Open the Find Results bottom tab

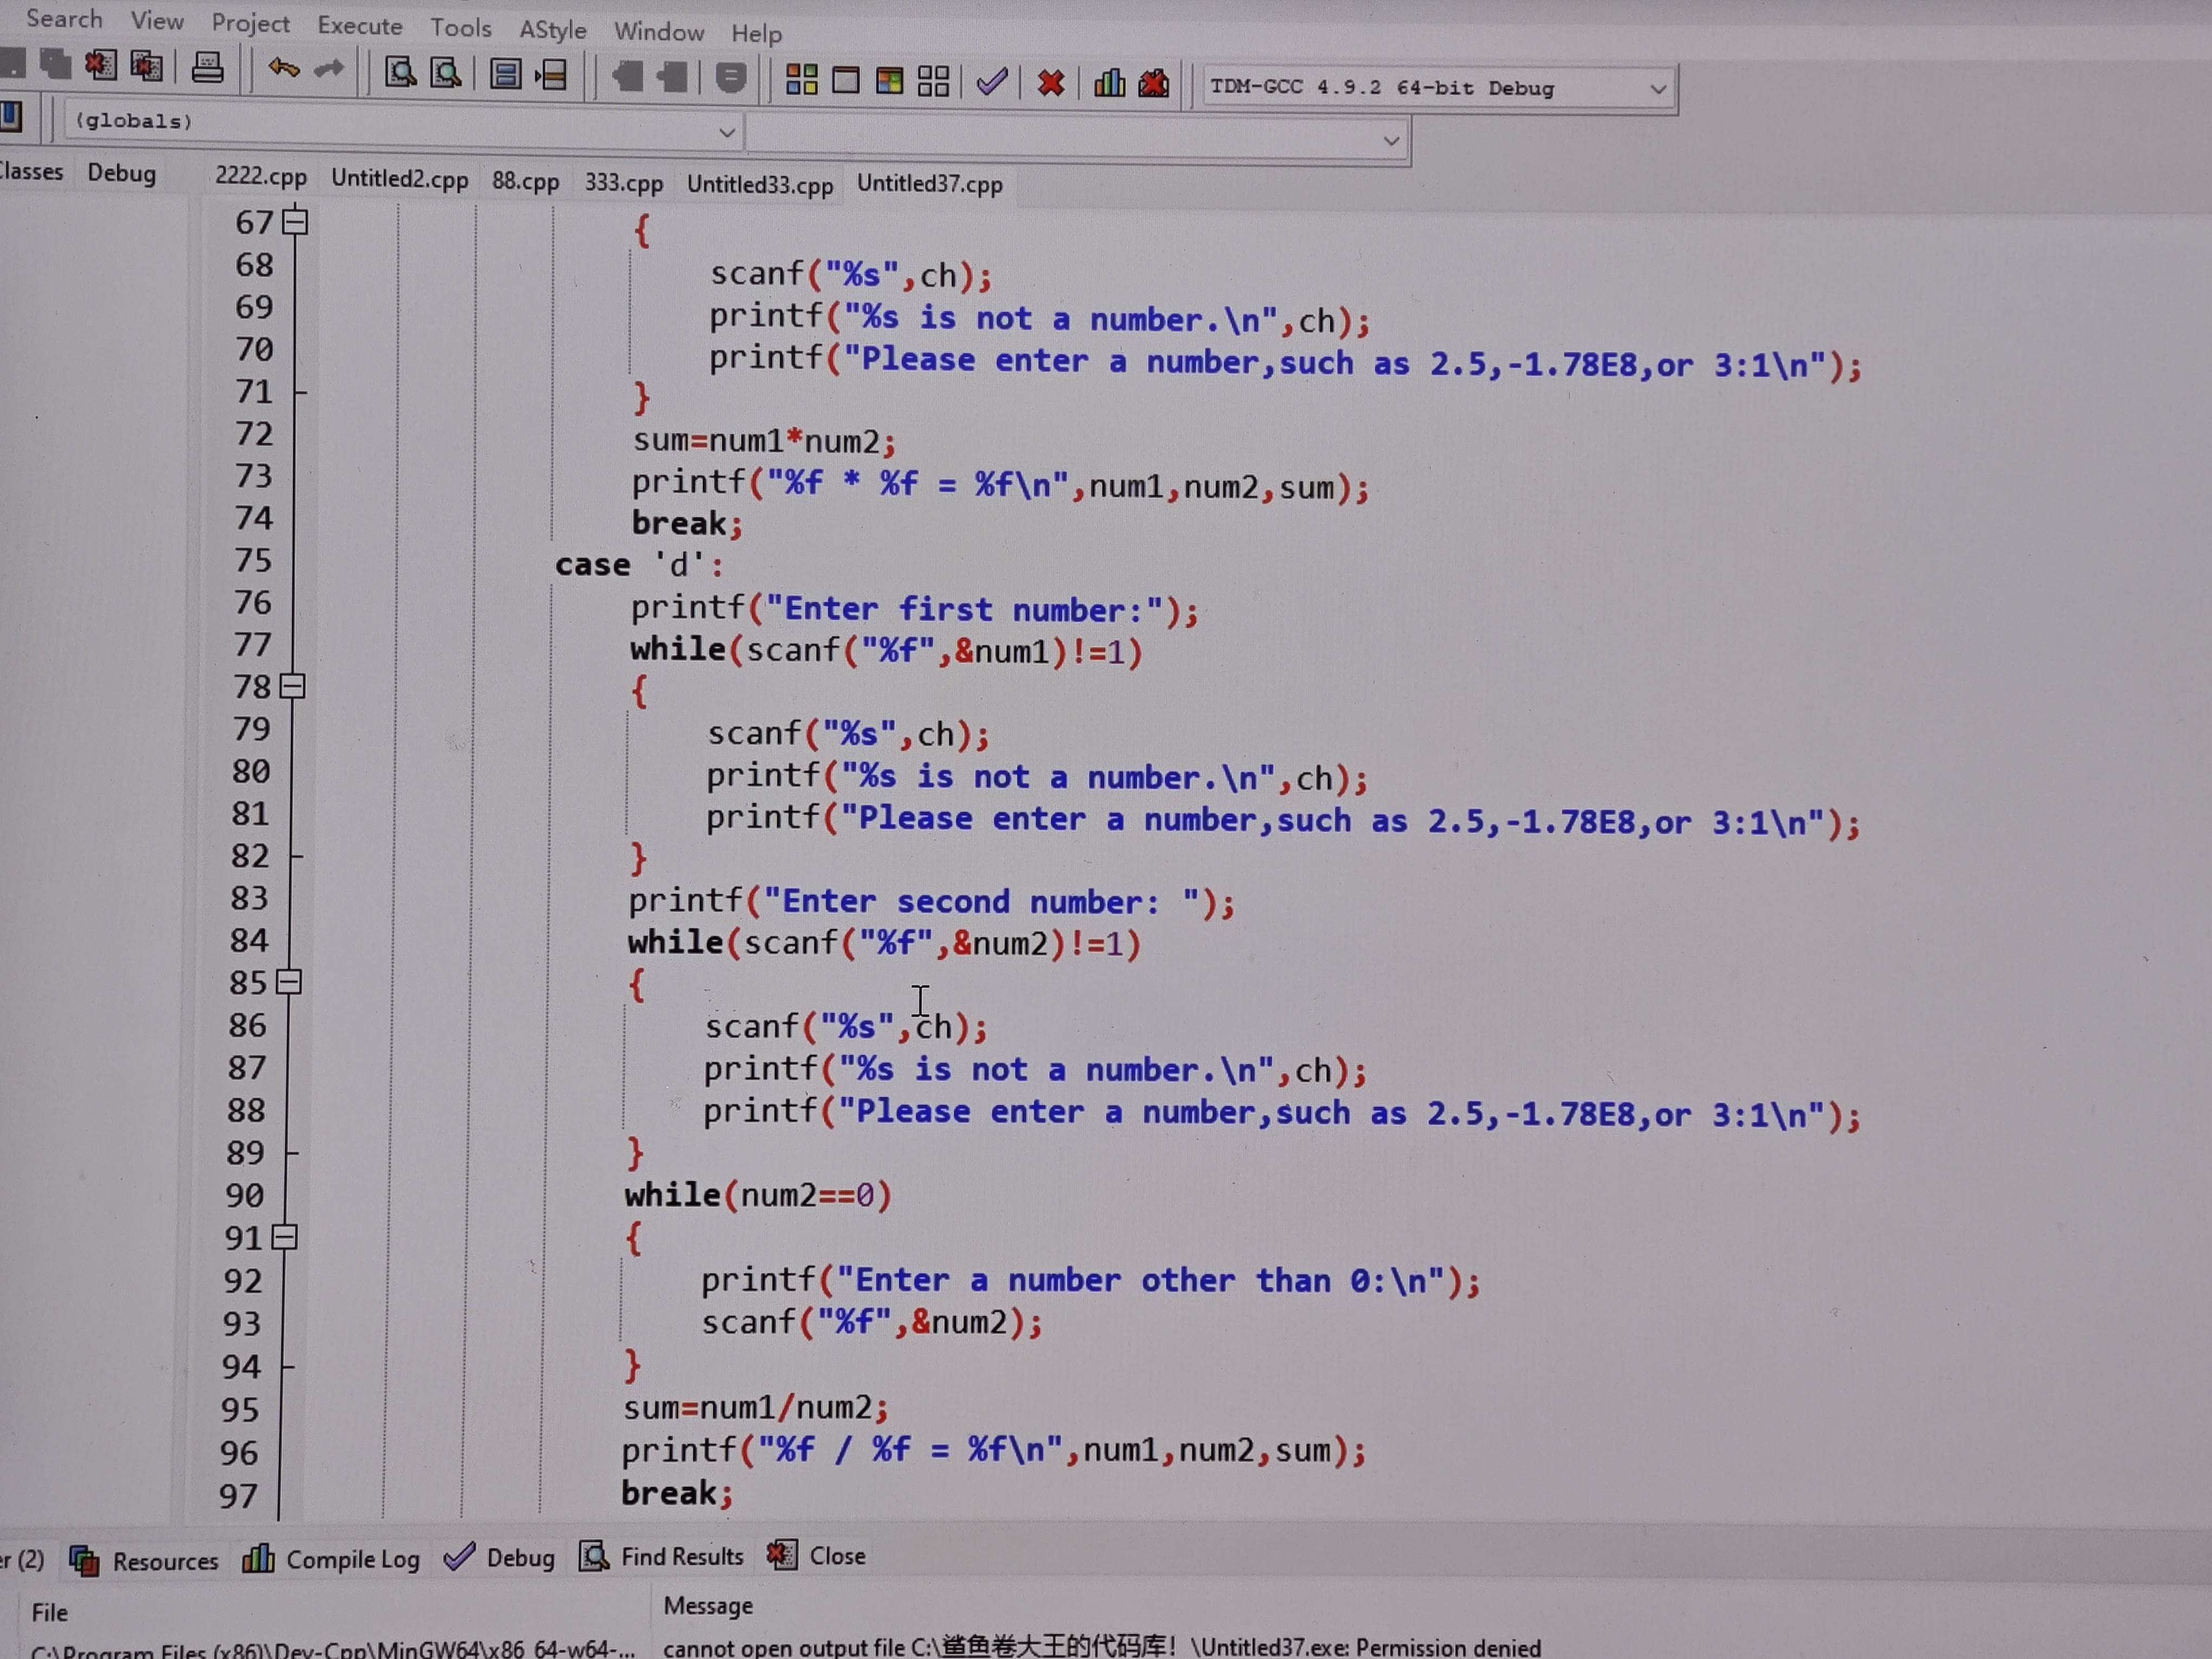pyautogui.click(x=663, y=1556)
